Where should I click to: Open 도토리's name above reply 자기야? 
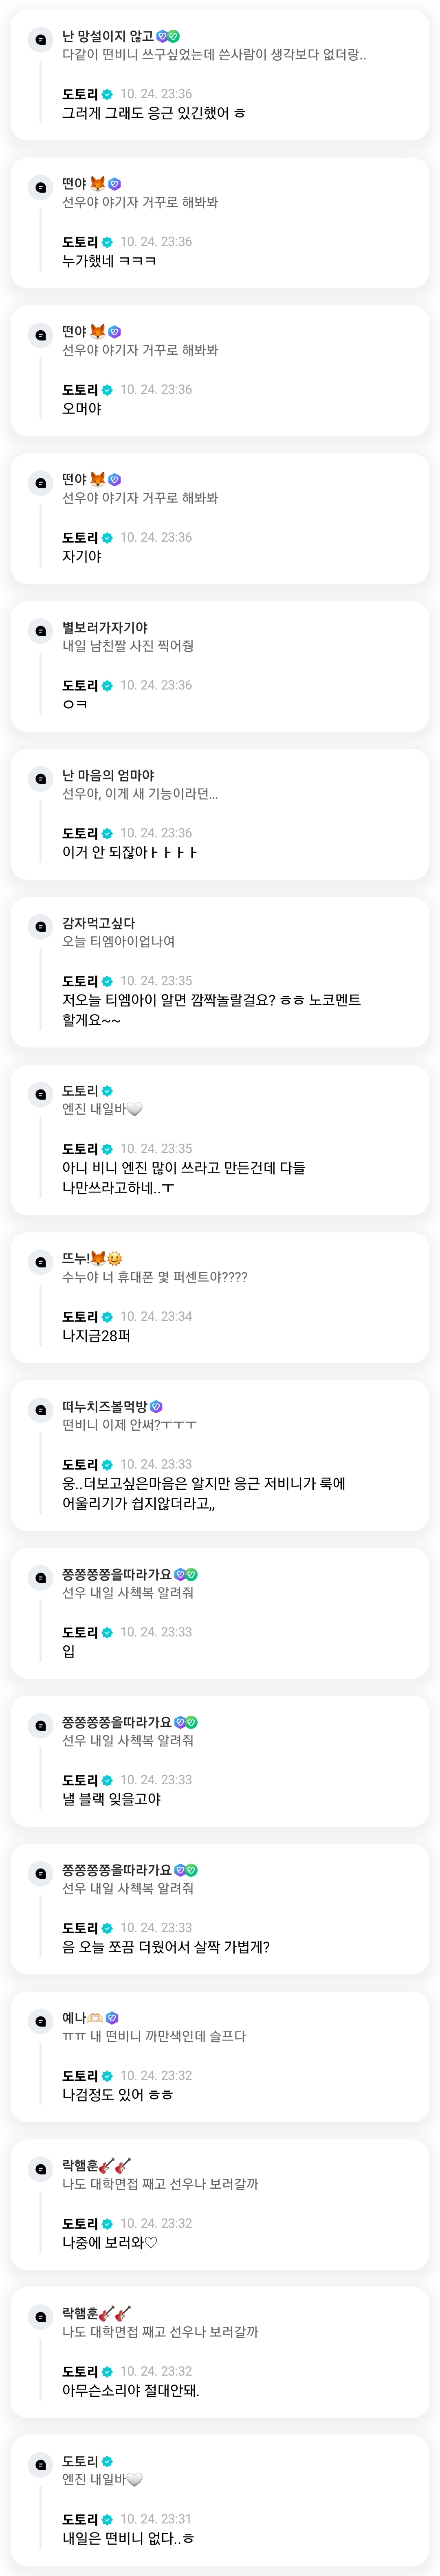coord(80,538)
